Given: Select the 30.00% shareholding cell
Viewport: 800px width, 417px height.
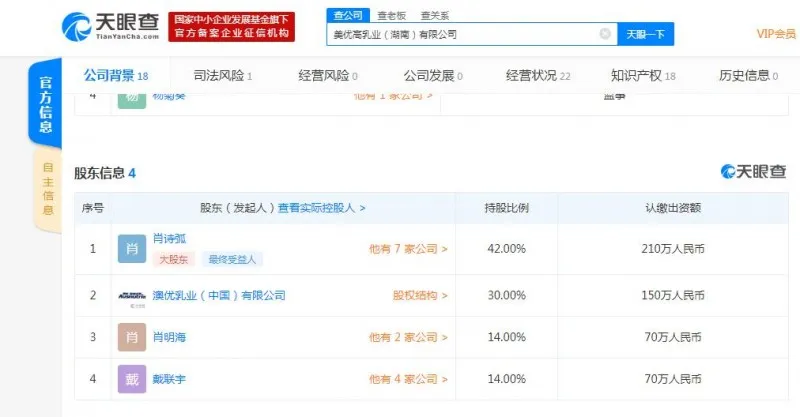Looking at the screenshot, I should coord(507,296).
